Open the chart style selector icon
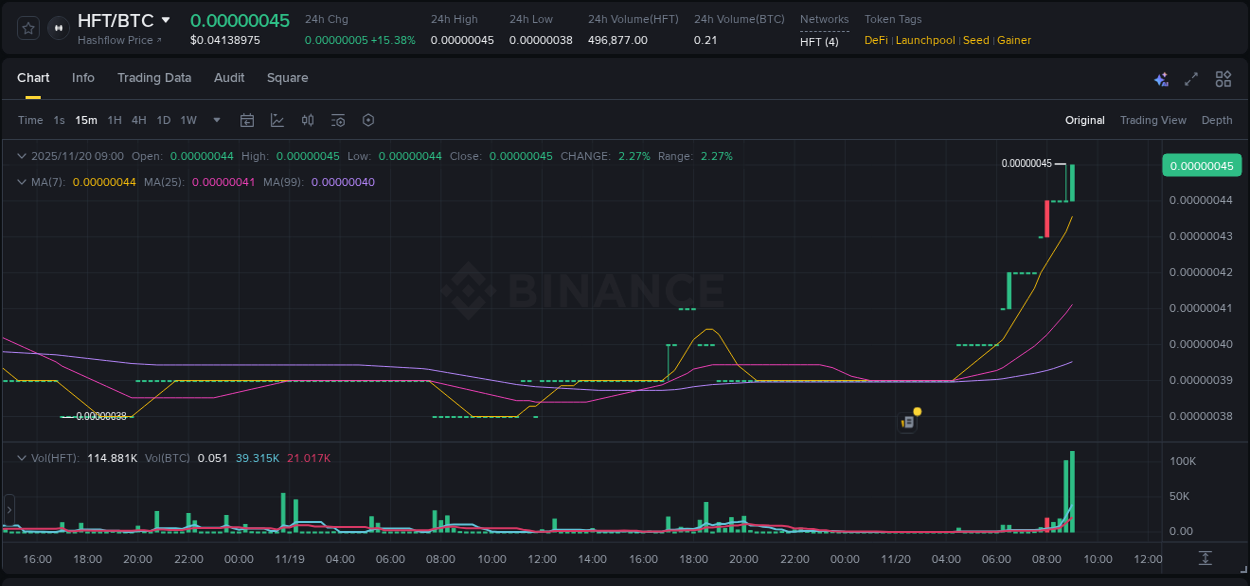The width and height of the screenshot is (1250, 586). pos(275,119)
